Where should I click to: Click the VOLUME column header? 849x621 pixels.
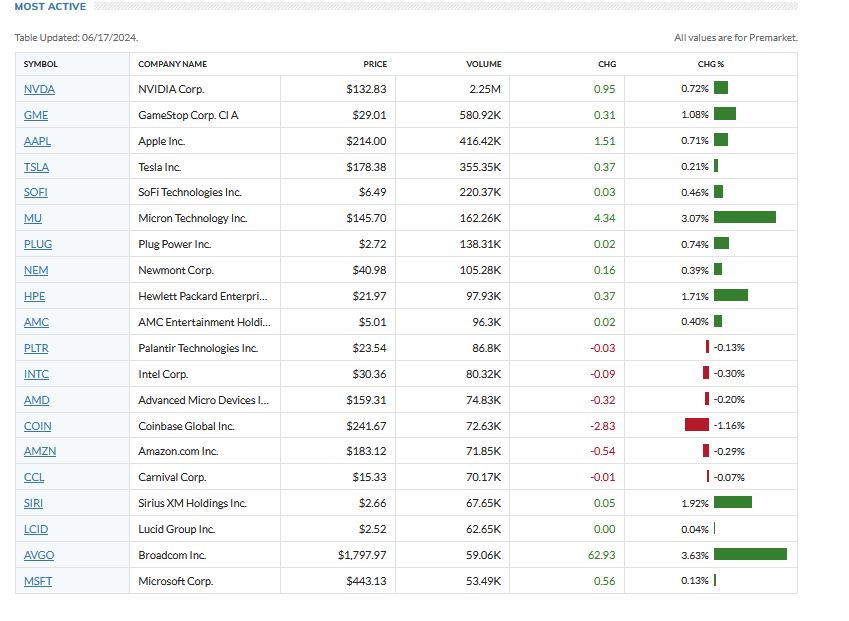[x=483, y=64]
